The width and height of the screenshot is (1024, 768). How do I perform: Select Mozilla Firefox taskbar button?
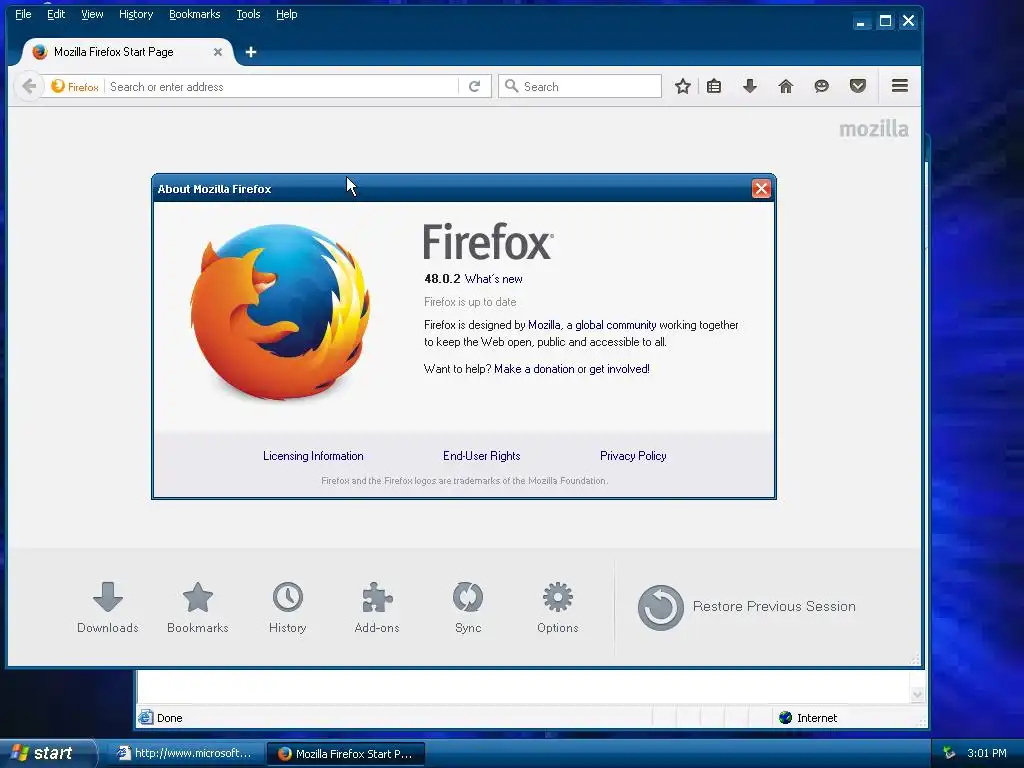click(346, 754)
